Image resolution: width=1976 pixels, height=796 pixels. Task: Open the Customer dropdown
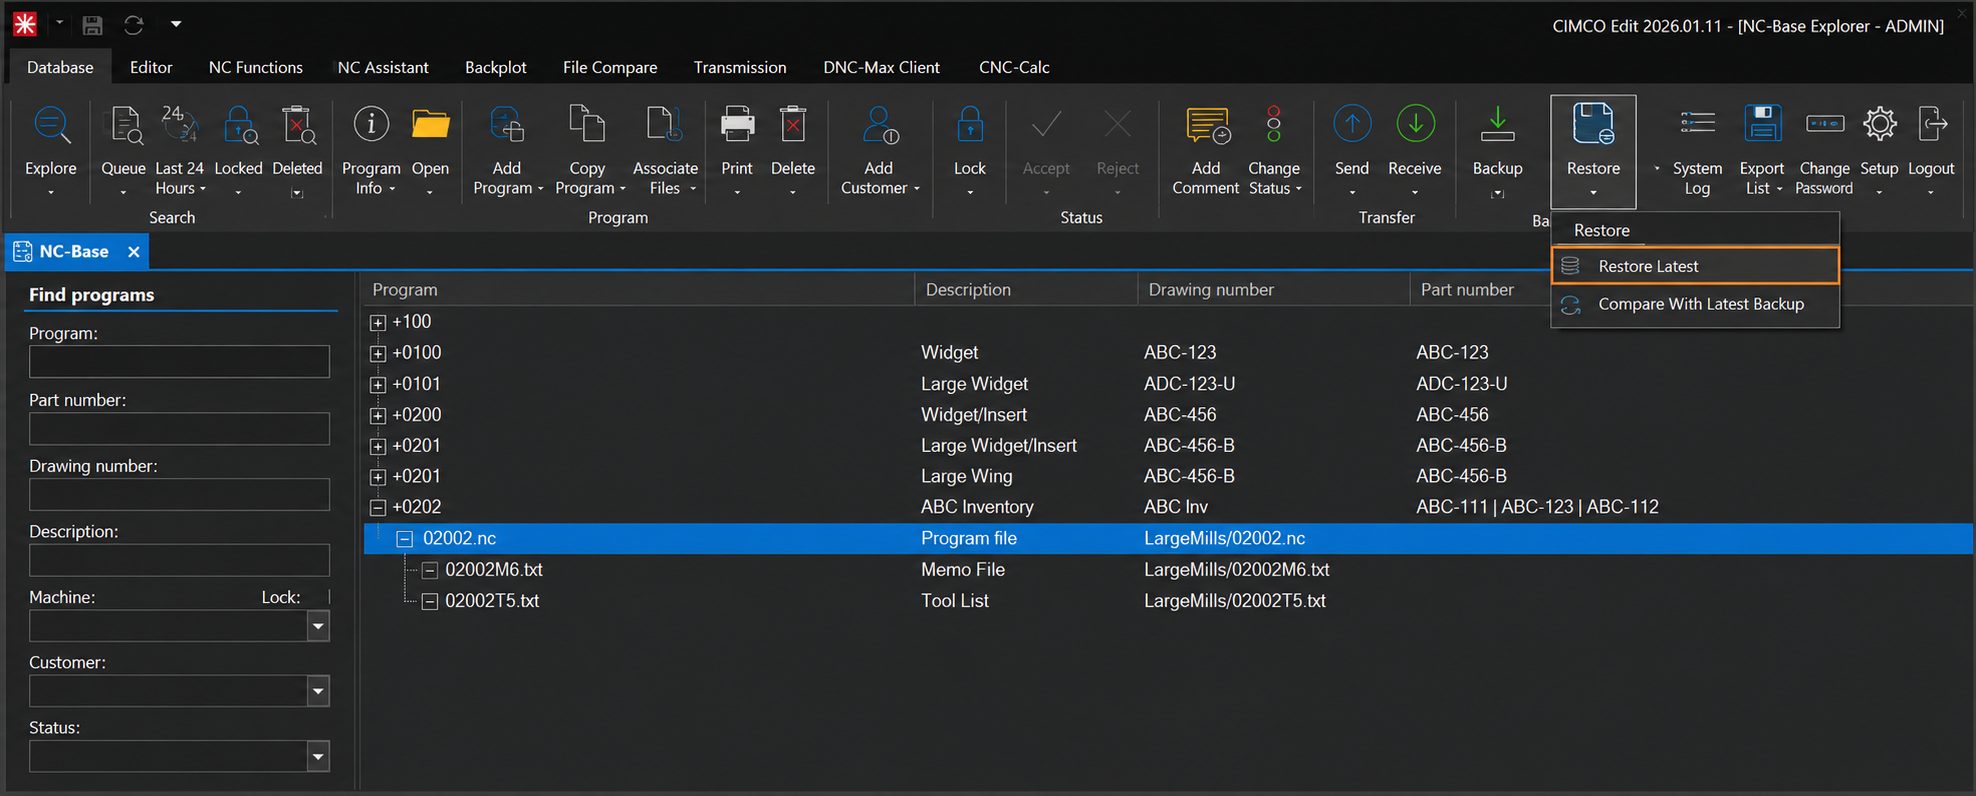coord(318,691)
